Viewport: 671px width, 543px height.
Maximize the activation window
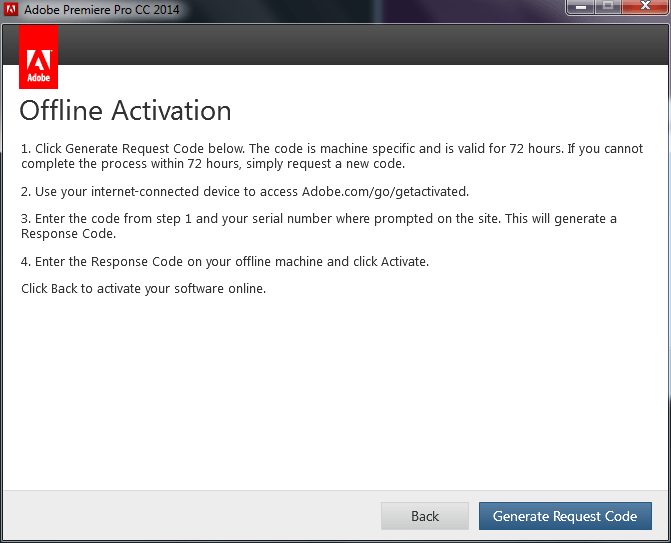(608, 7)
